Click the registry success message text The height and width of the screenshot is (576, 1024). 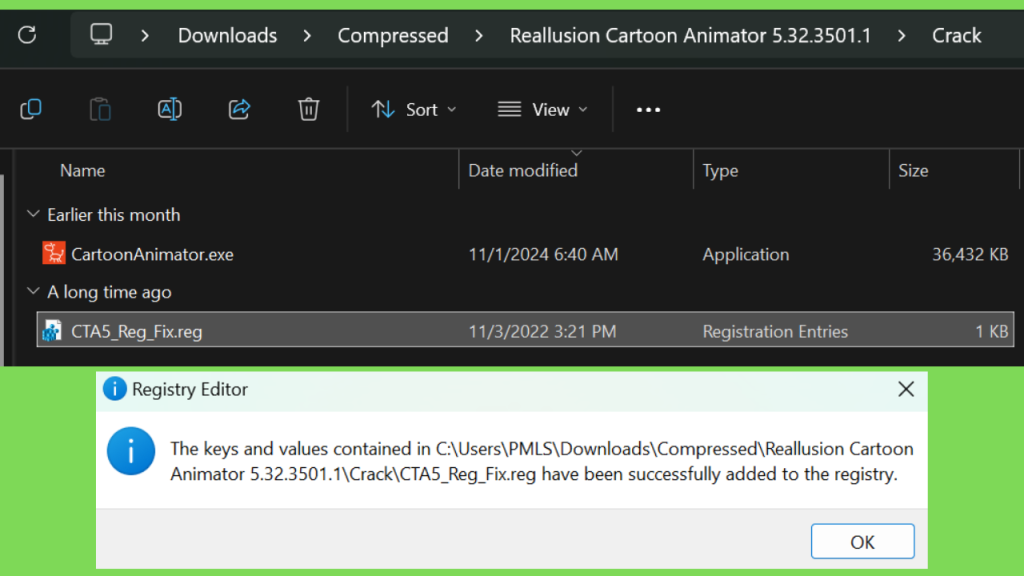pyautogui.click(x=541, y=461)
